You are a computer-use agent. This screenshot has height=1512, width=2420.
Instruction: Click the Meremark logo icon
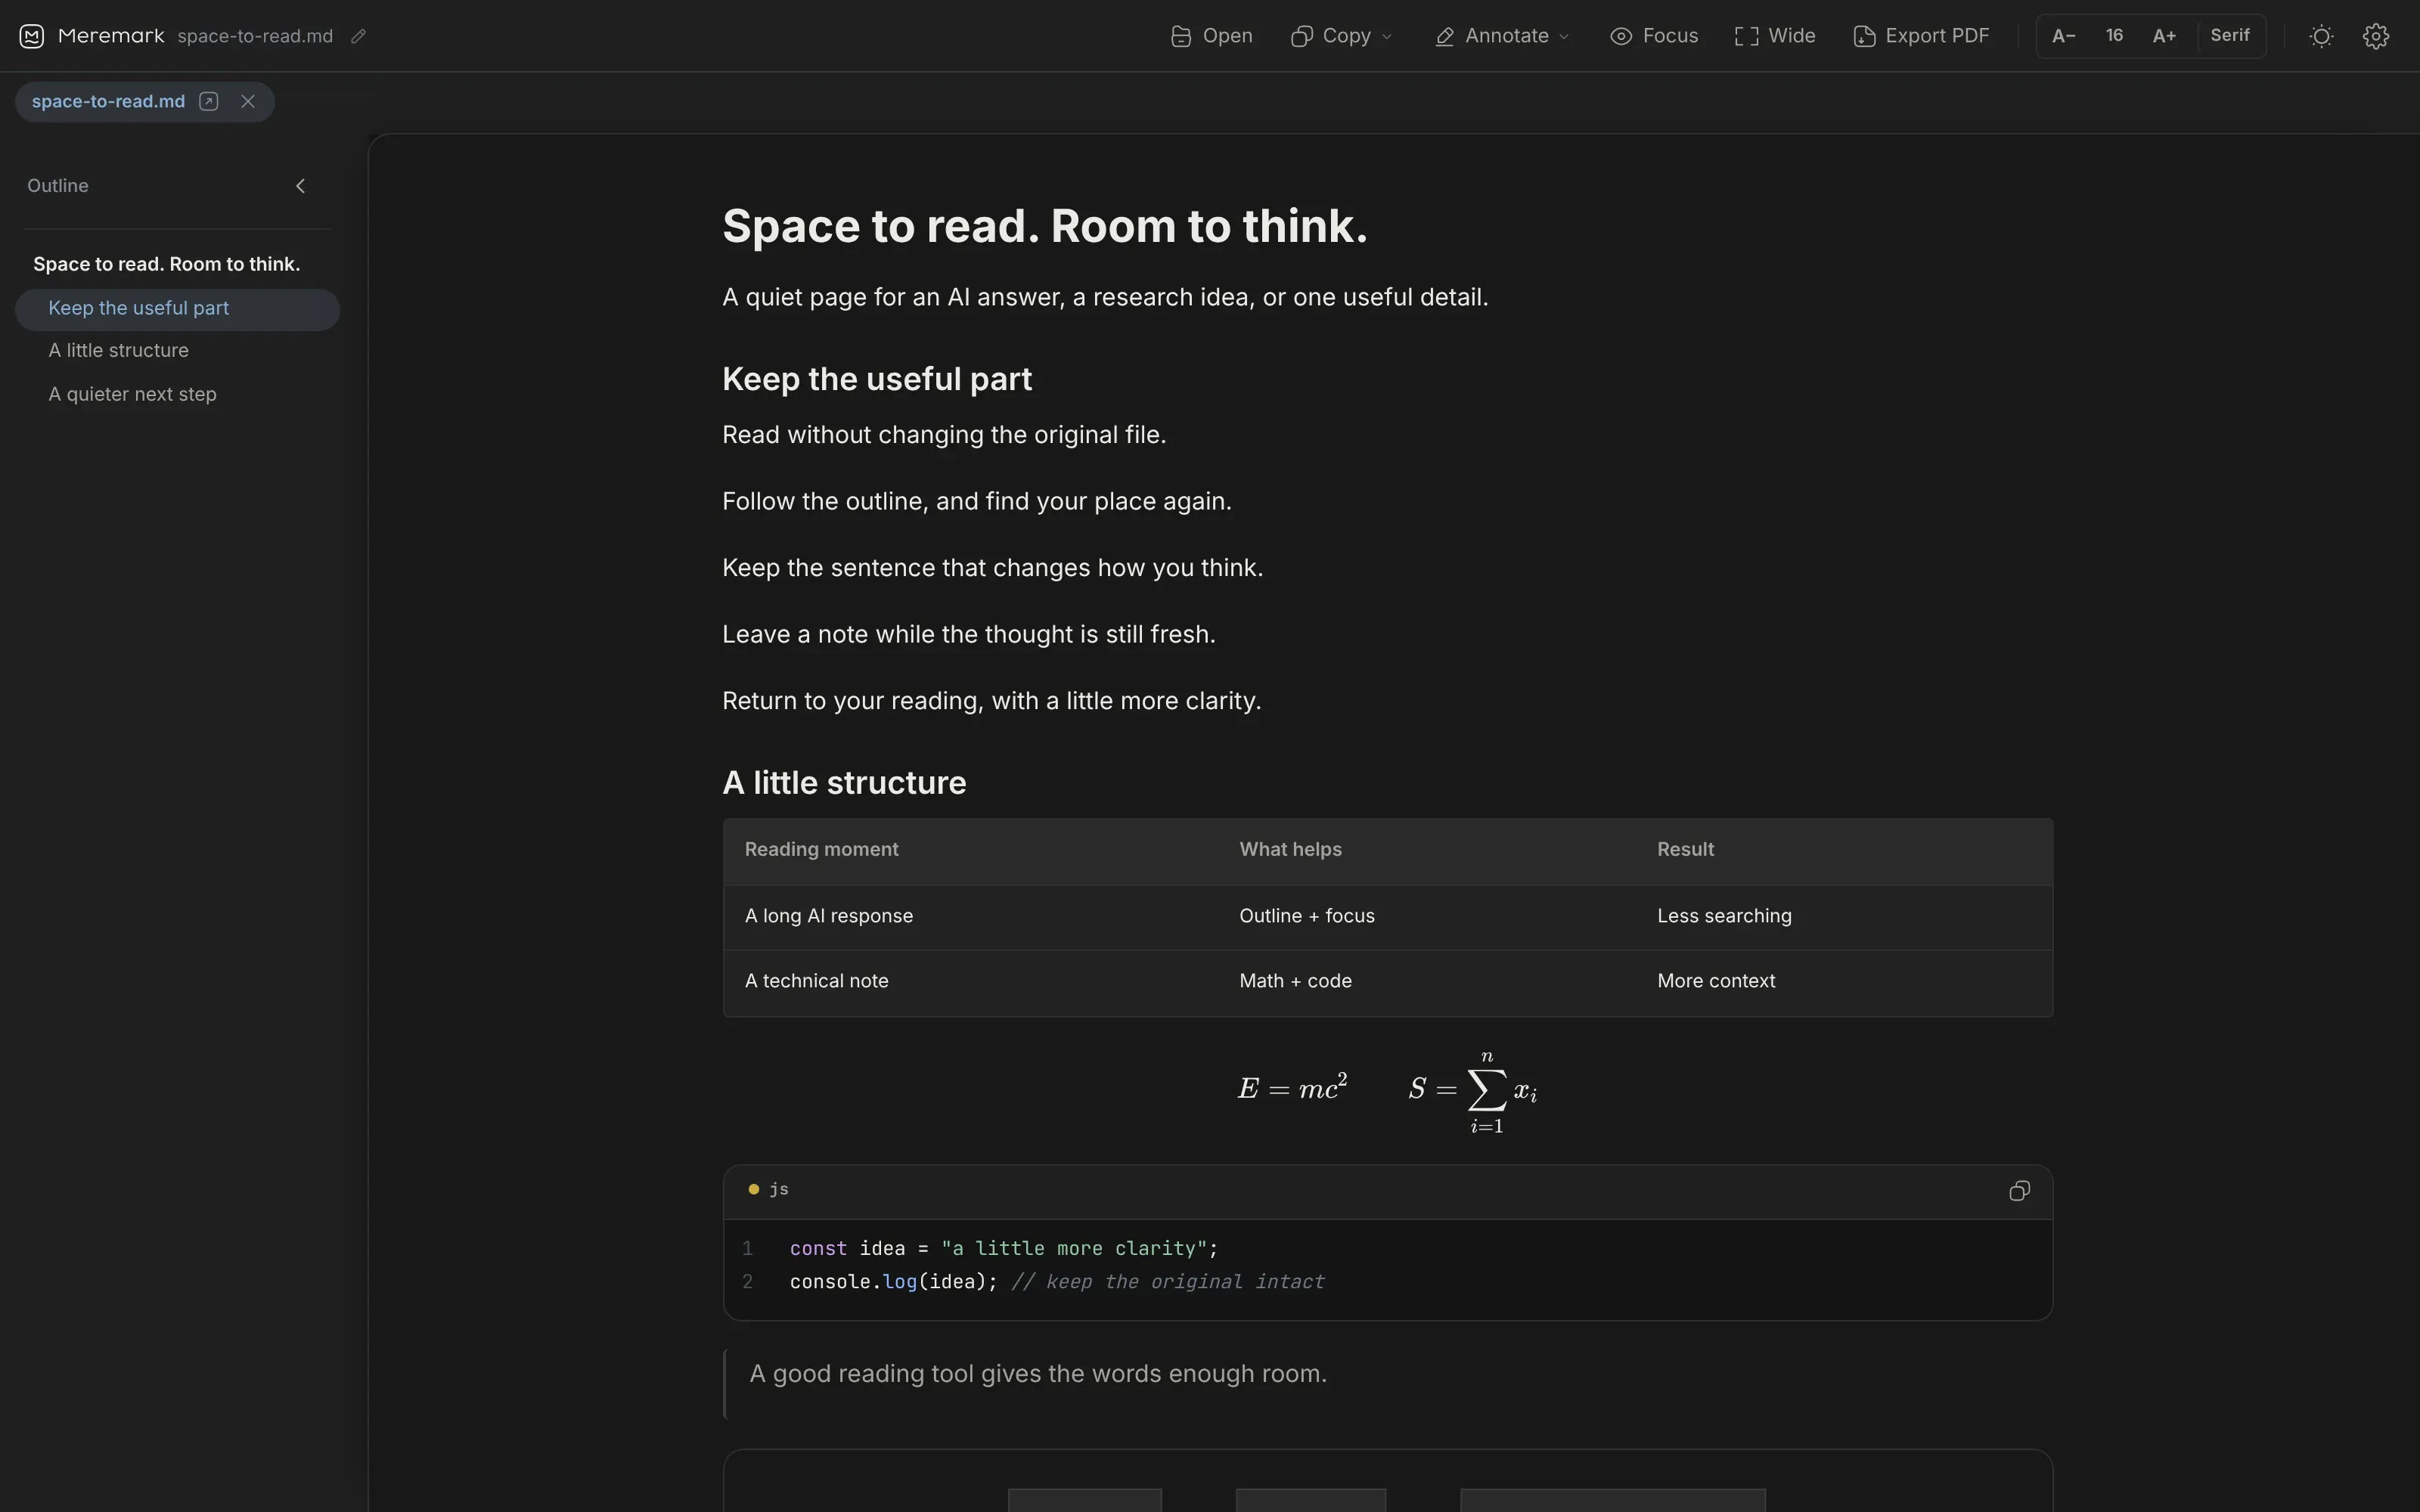(31, 36)
